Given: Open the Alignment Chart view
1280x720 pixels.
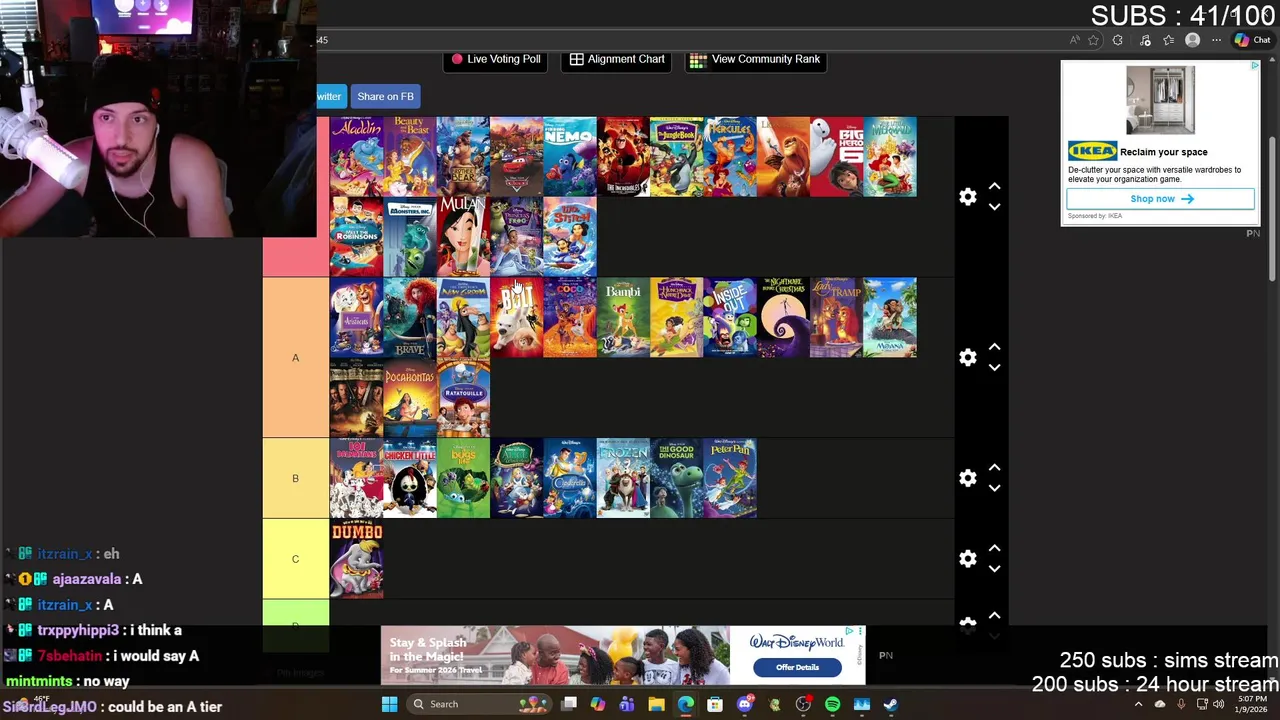Looking at the screenshot, I should [617, 59].
